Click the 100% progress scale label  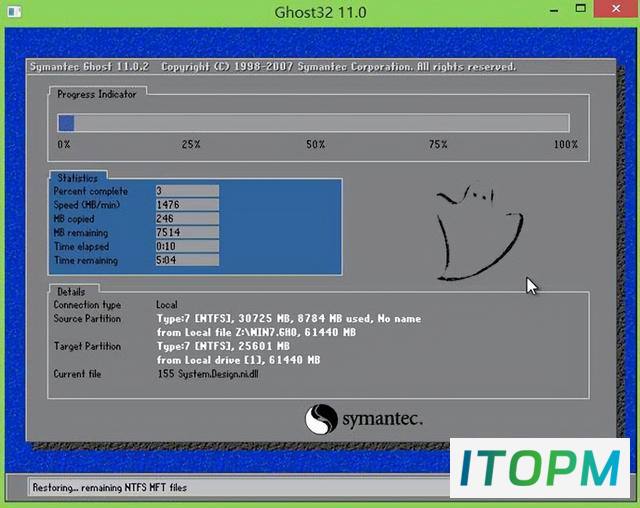[x=566, y=144]
